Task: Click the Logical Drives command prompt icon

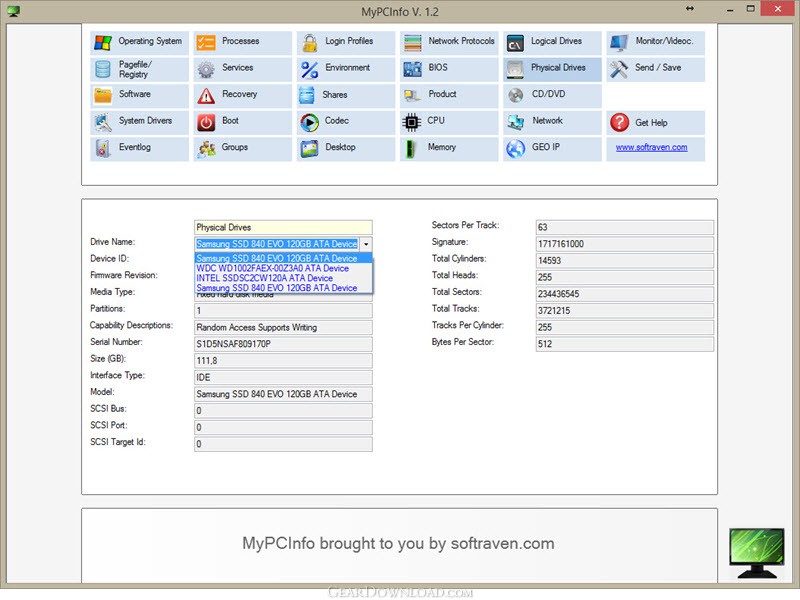Action: [515, 44]
